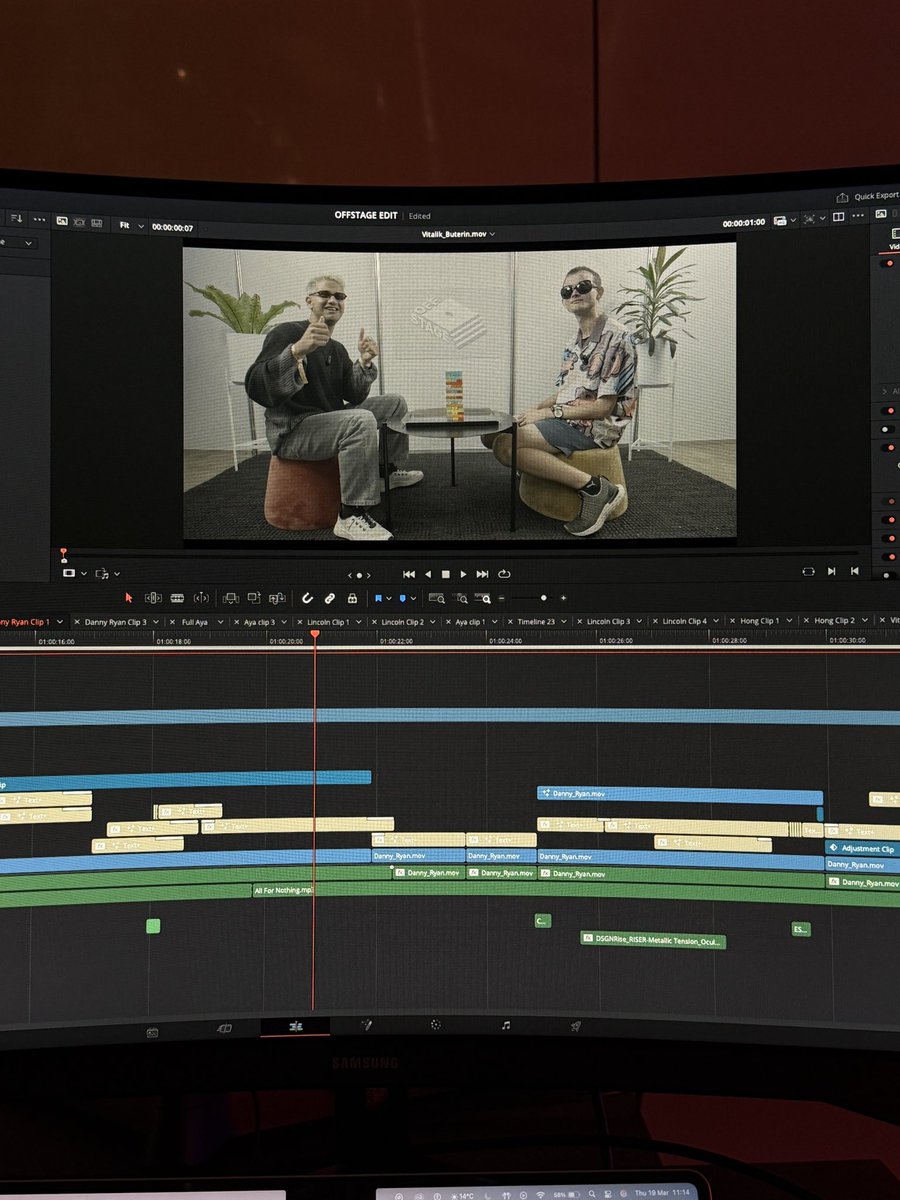Click the Detail Zoom icon

tap(460, 598)
